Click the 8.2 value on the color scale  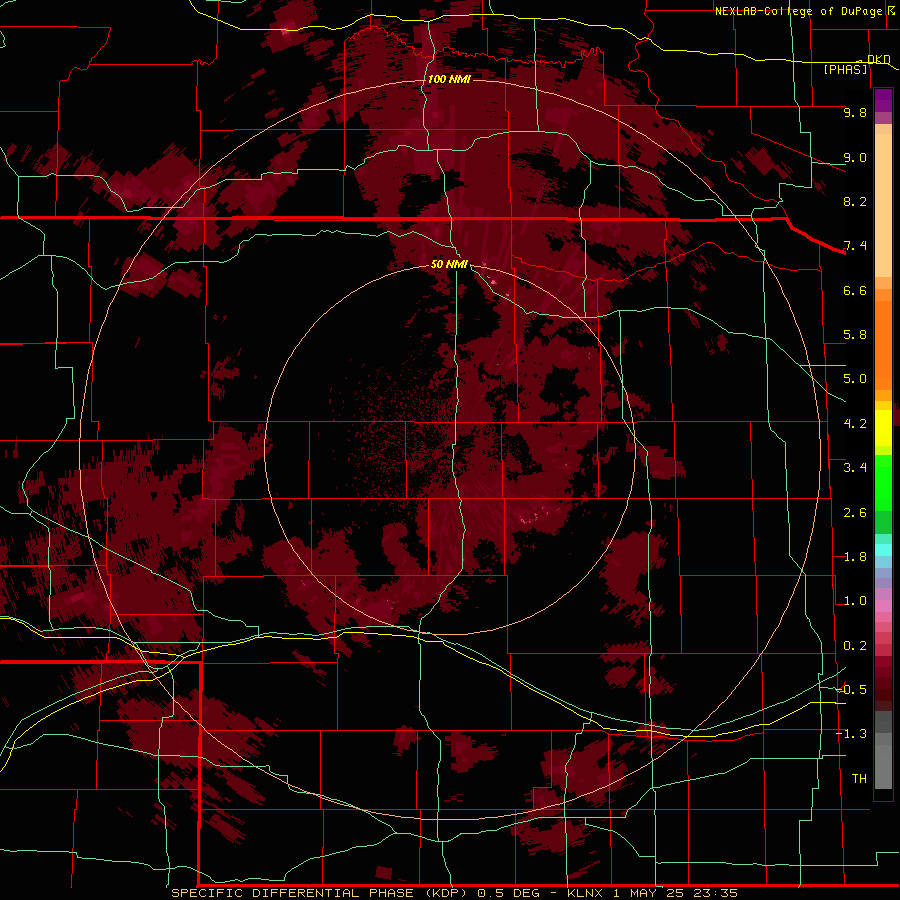pos(855,201)
